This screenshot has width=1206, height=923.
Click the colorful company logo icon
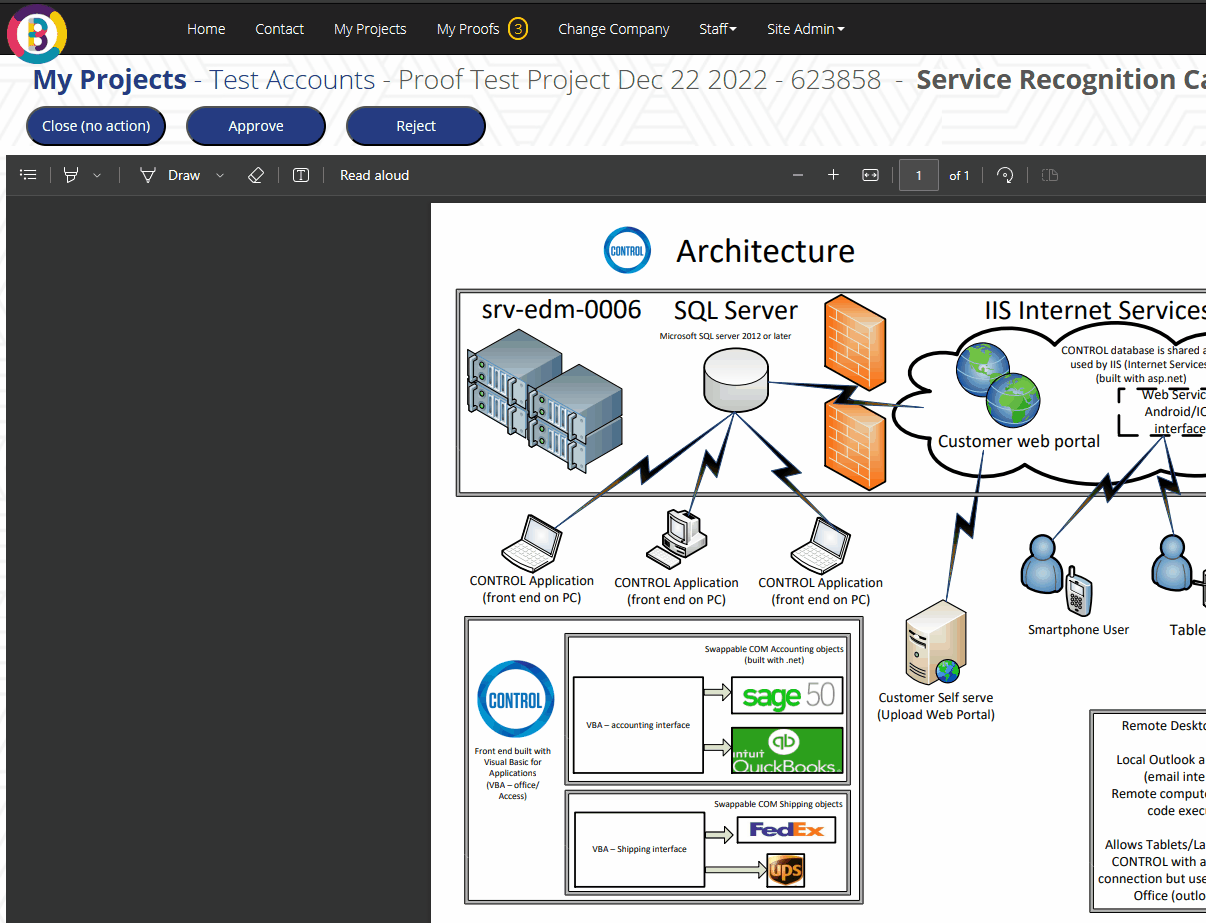click(x=37, y=33)
